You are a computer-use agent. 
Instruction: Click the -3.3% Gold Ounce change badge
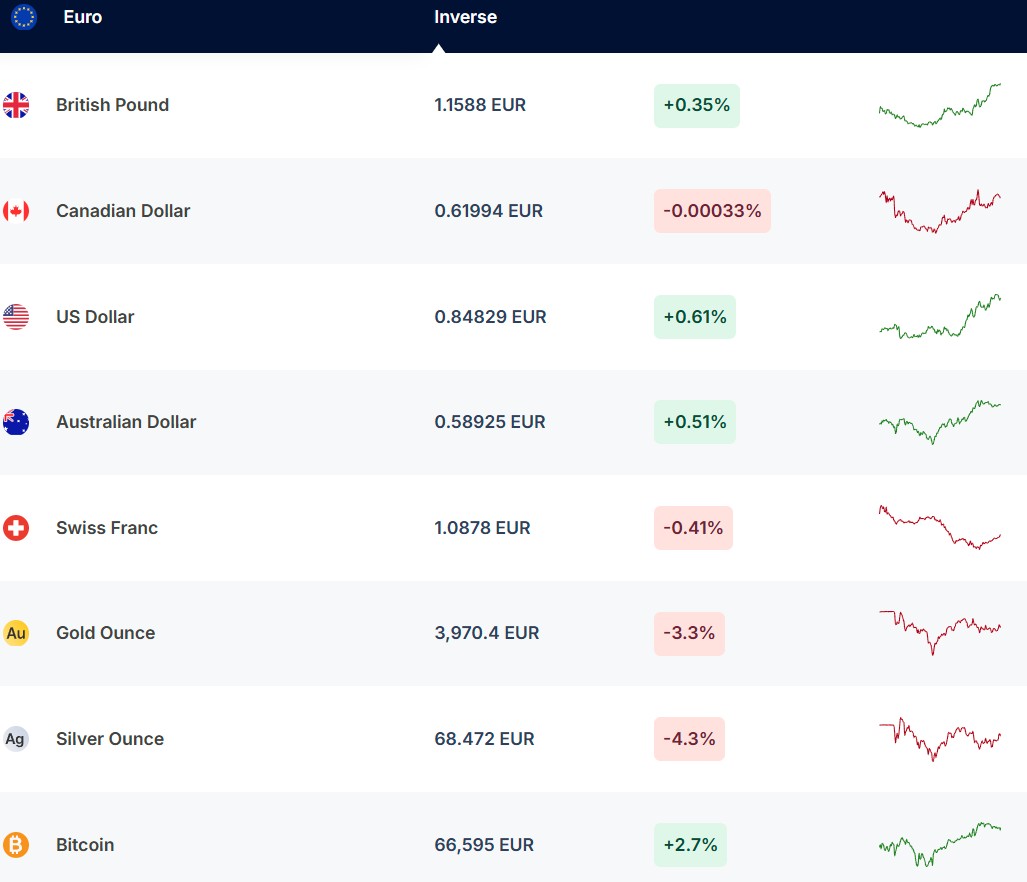[x=689, y=633]
